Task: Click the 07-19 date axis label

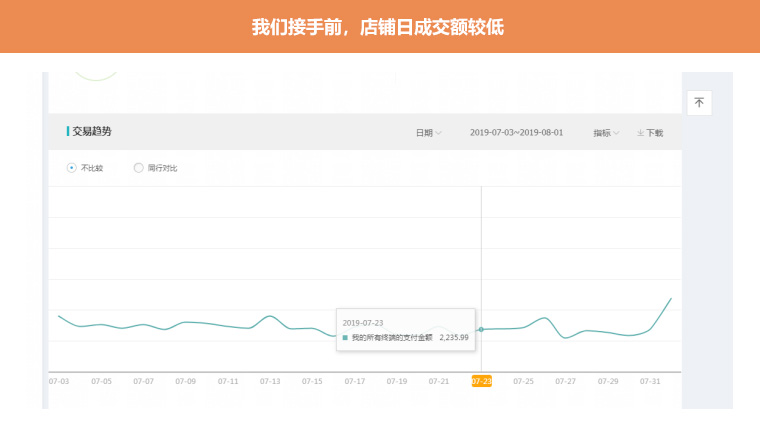Action: [397, 381]
